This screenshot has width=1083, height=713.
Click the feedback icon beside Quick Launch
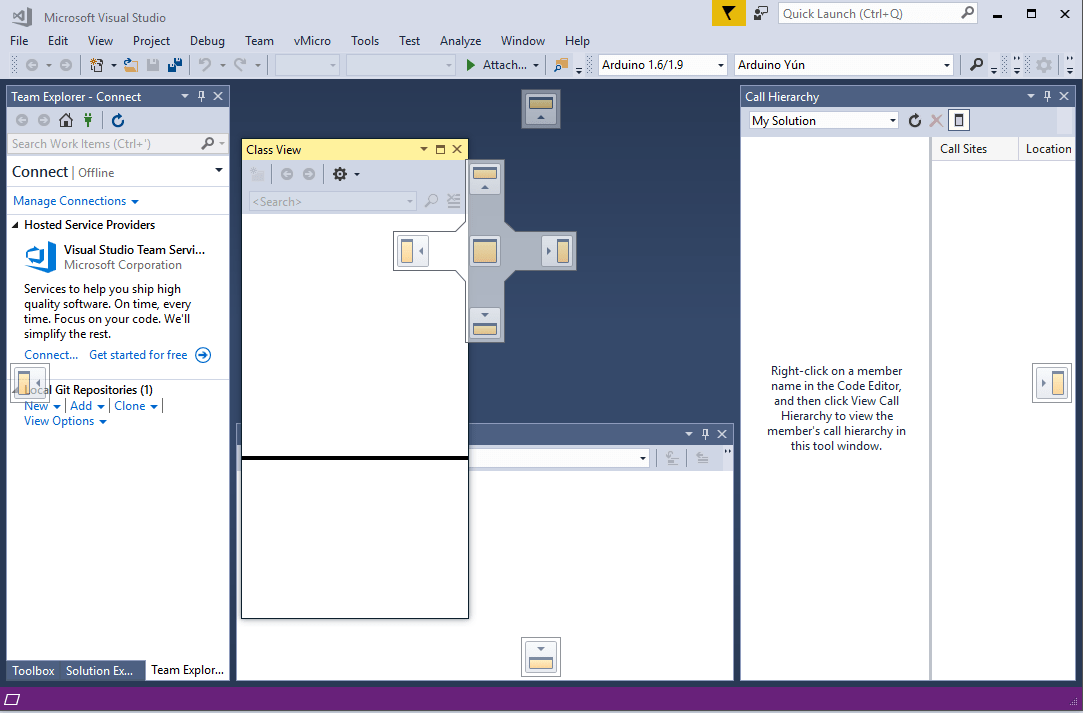(761, 13)
